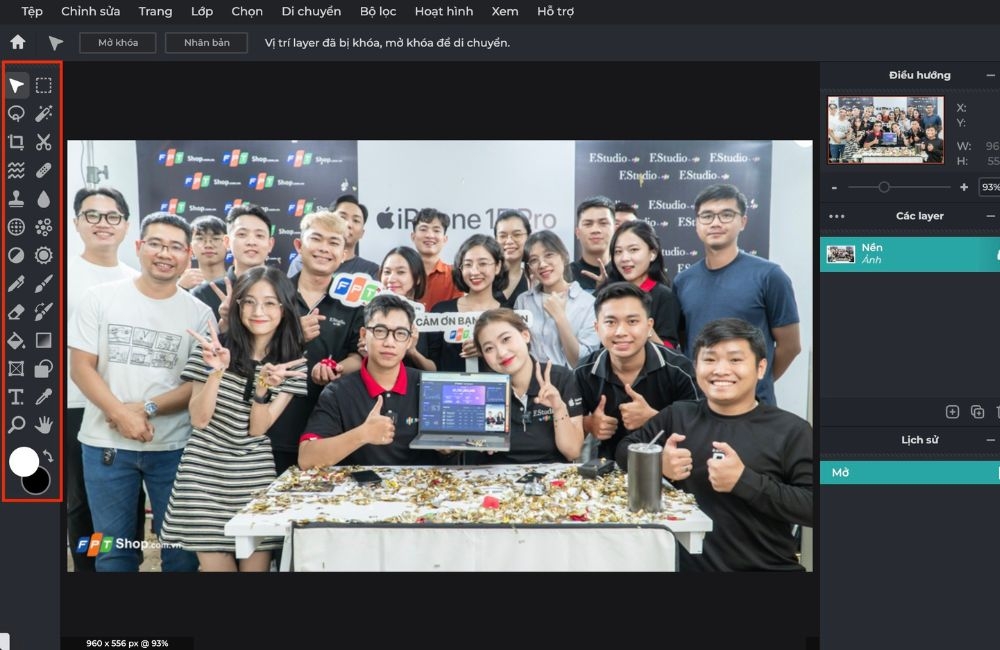Select the Crop tool

18,141
